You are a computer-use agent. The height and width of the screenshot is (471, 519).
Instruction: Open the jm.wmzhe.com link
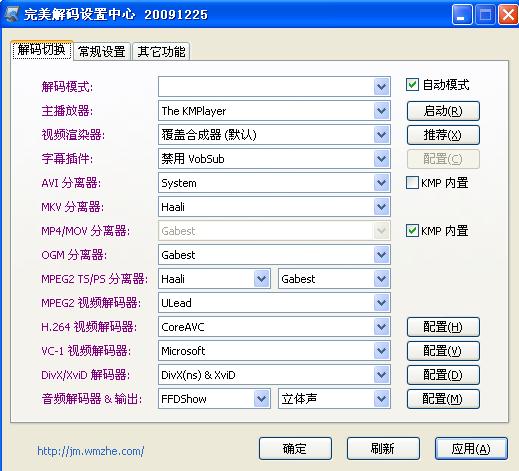pos(91,451)
